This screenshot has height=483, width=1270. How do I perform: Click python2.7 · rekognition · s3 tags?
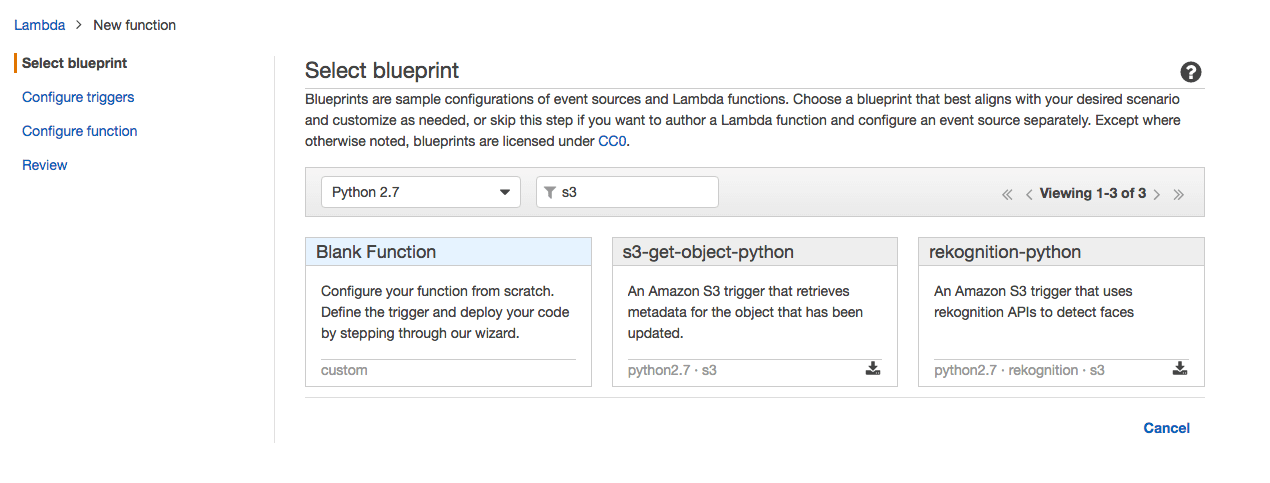click(1019, 370)
